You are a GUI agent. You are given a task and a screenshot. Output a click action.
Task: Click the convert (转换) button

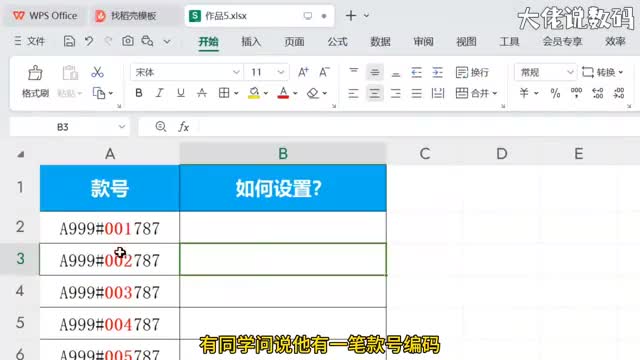pyautogui.click(x=602, y=72)
